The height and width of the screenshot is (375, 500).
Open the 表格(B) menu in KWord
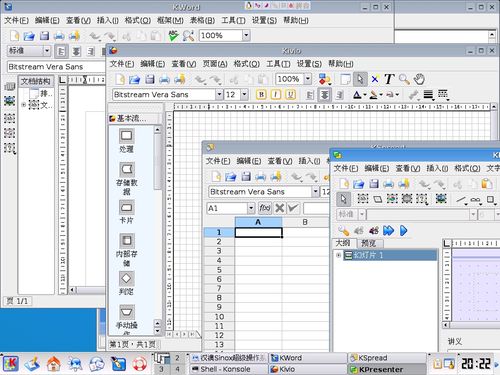[x=202, y=20]
